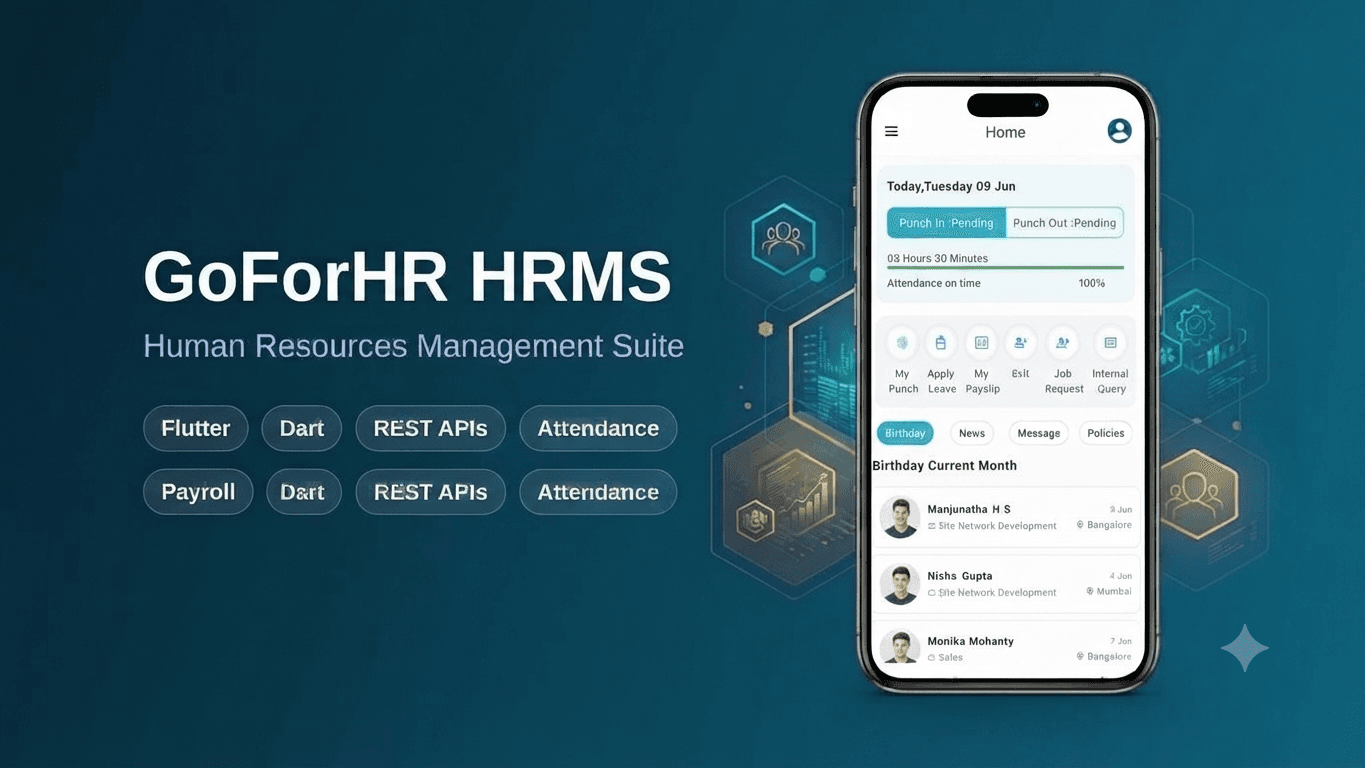The height and width of the screenshot is (768, 1365).
Task: Click 'Site Network Development' under Manjunatha H S
Action: [997, 525]
